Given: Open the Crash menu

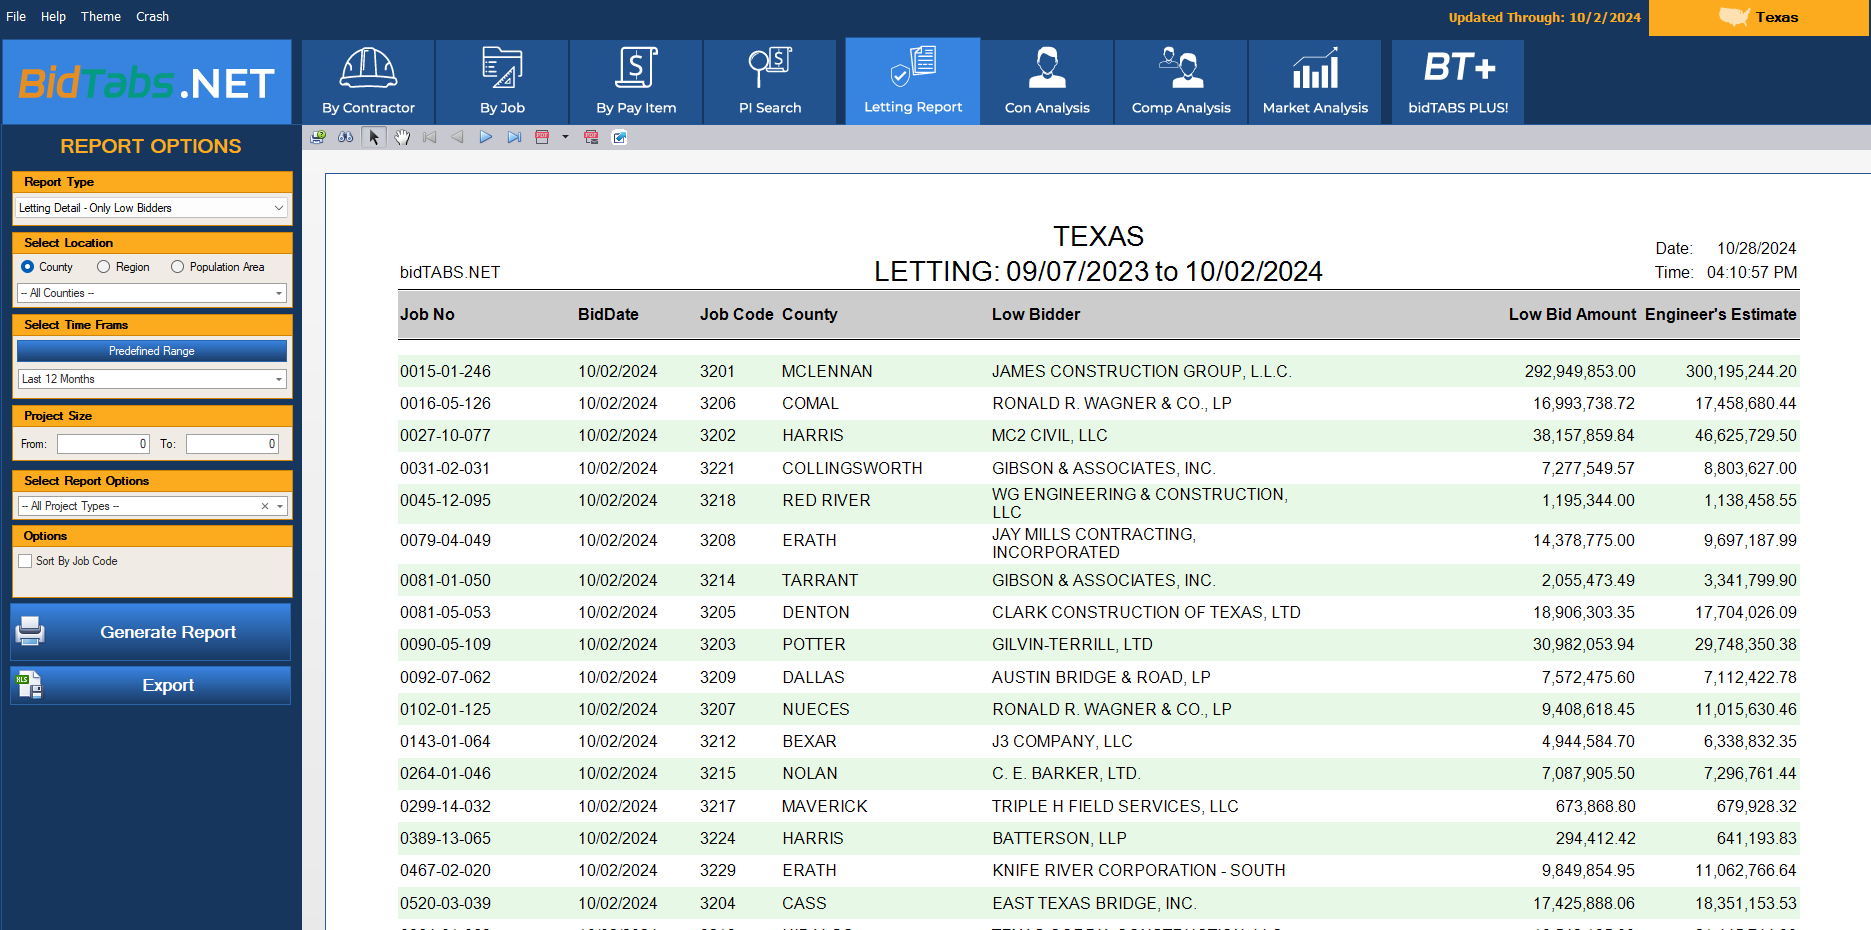Looking at the screenshot, I should (x=152, y=17).
